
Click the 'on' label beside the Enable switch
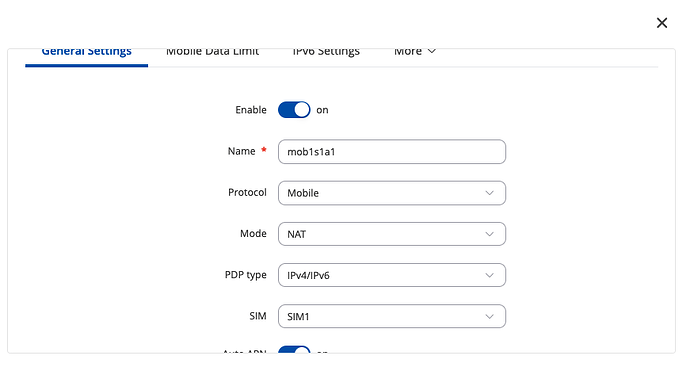coord(322,110)
